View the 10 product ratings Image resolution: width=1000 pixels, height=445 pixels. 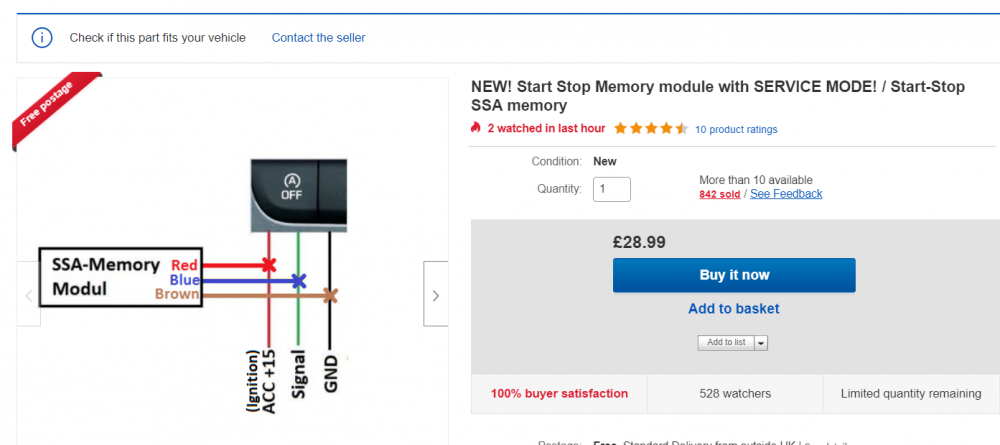click(x=736, y=129)
